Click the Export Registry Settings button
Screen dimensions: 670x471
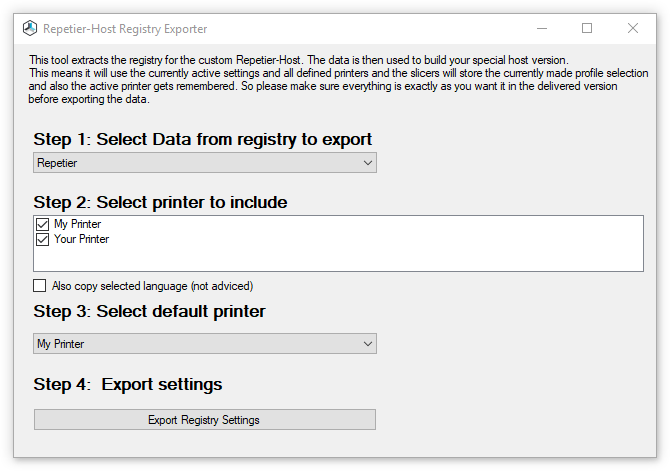coord(205,420)
